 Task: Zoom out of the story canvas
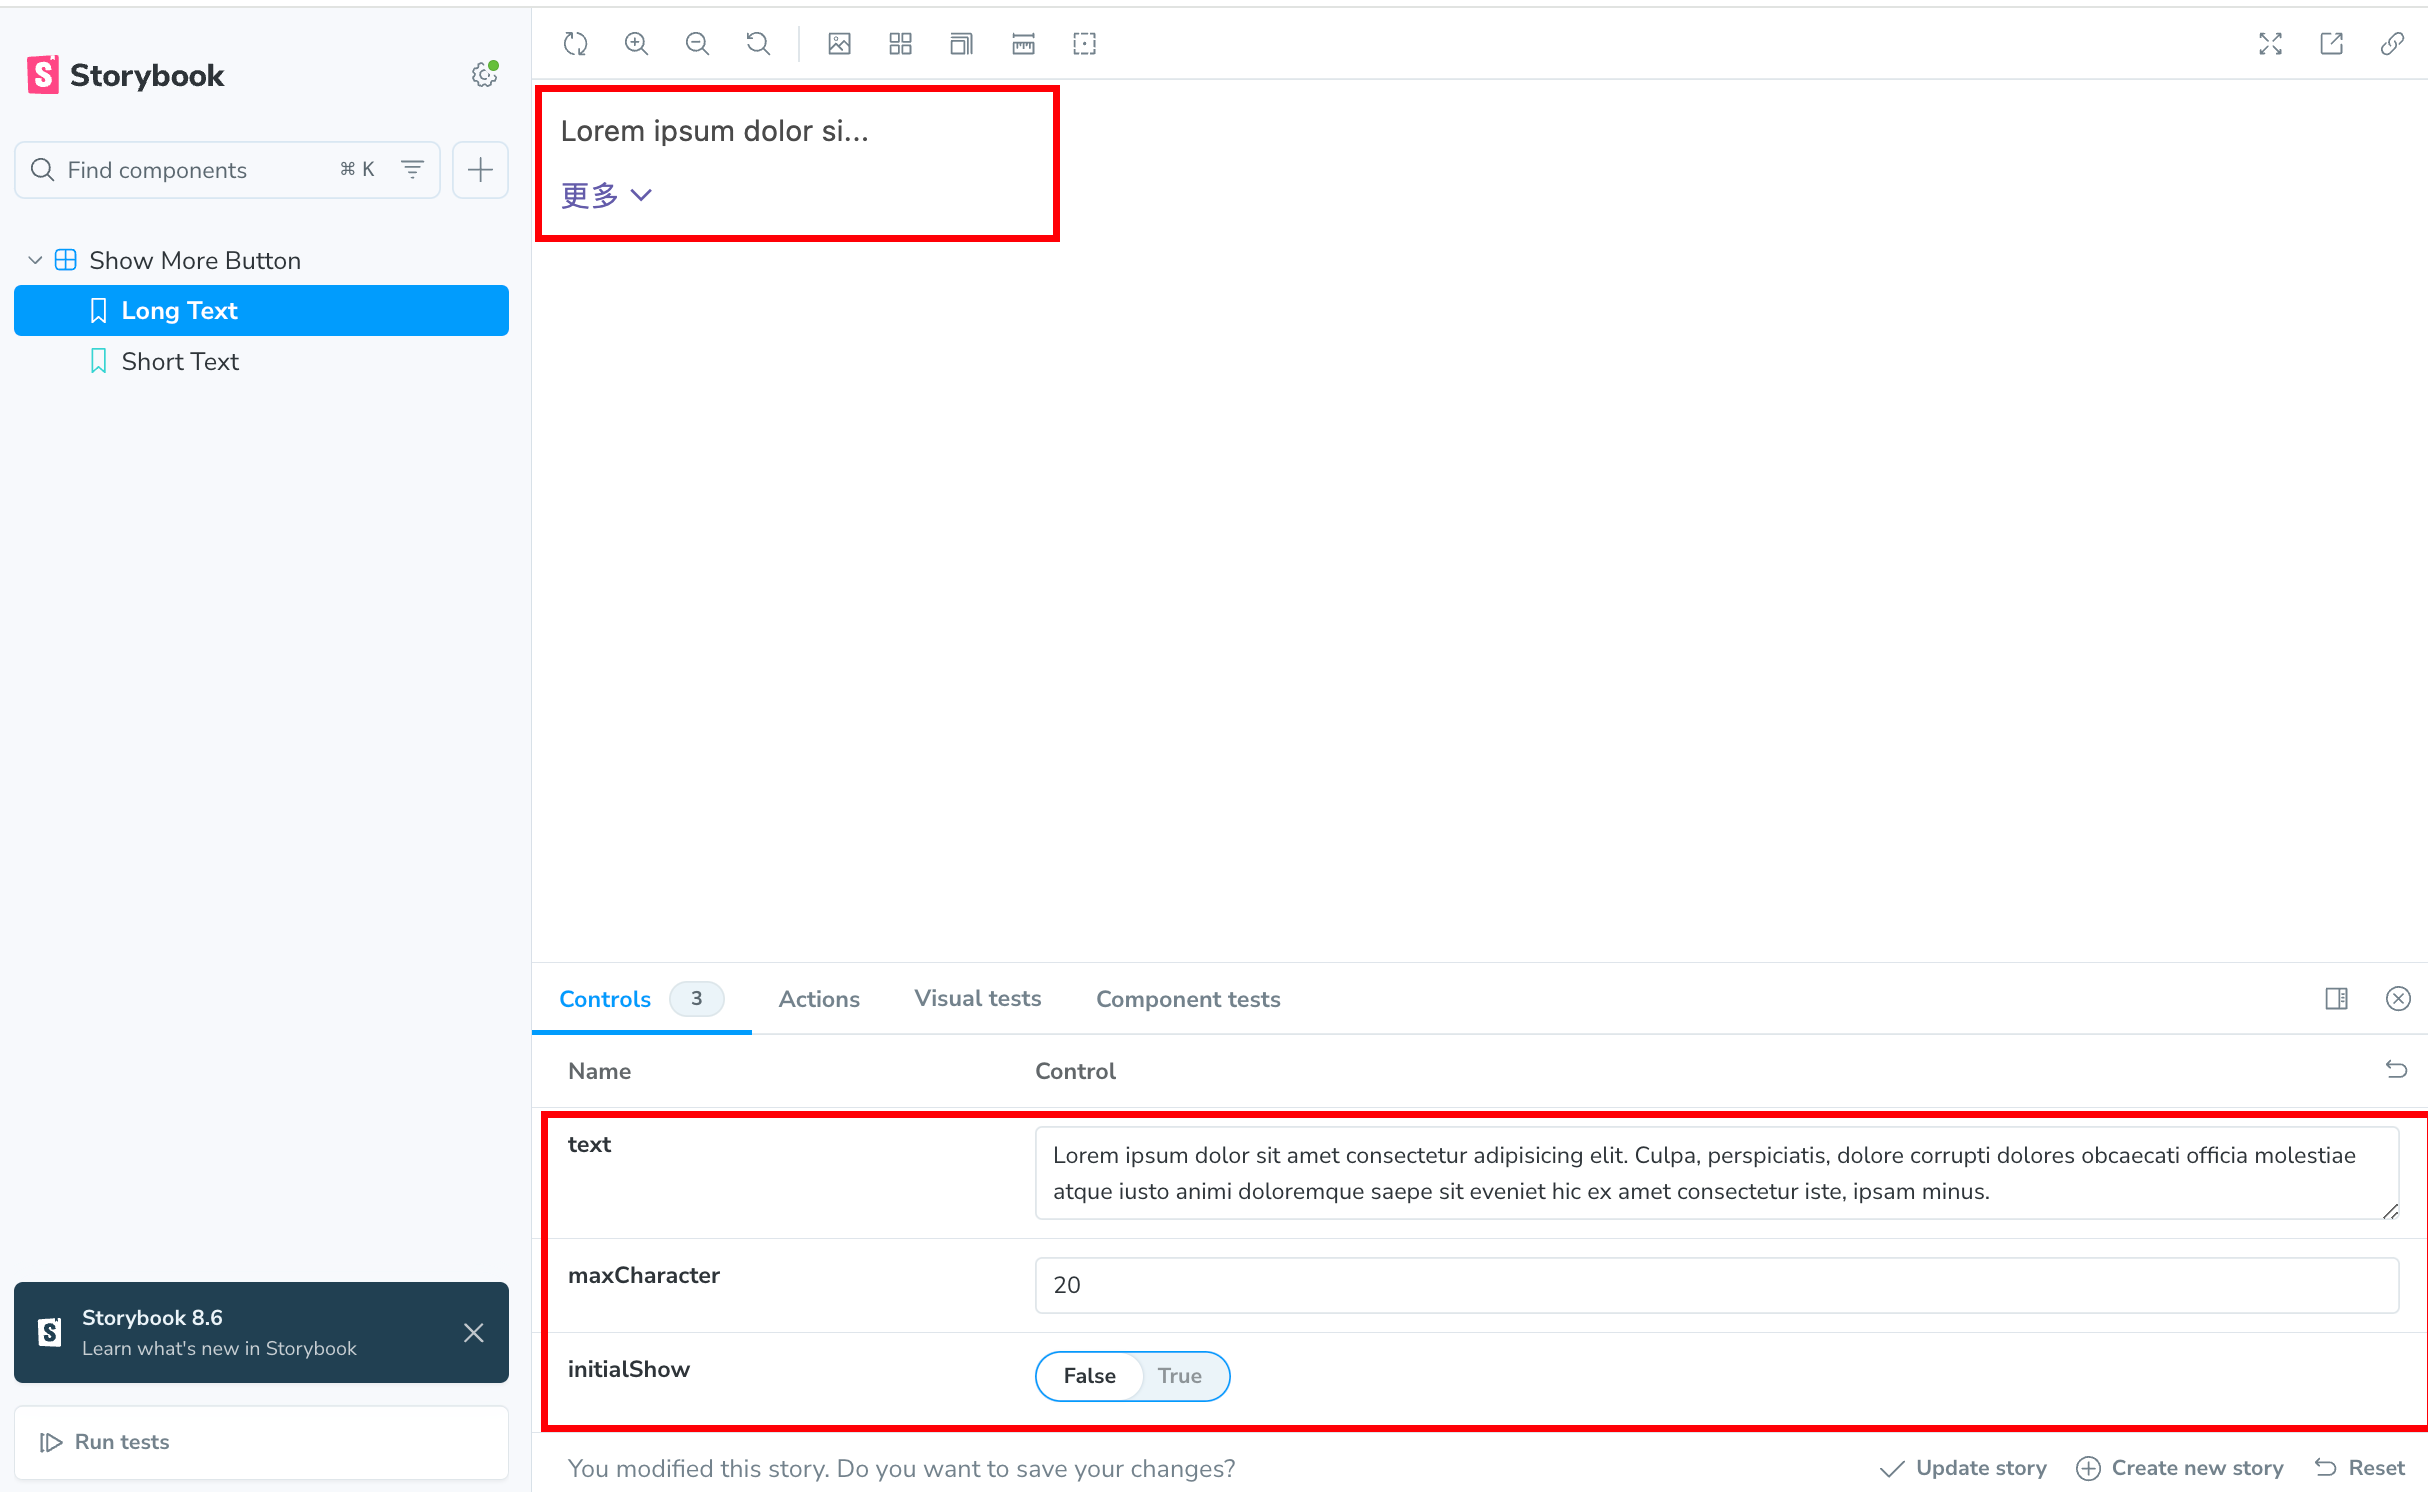click(697, 44)
